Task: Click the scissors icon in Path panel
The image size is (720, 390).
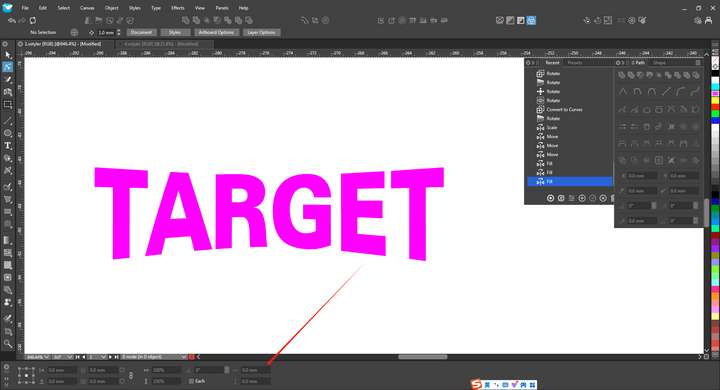Action: pyautogui.click(x=671, y=160)
